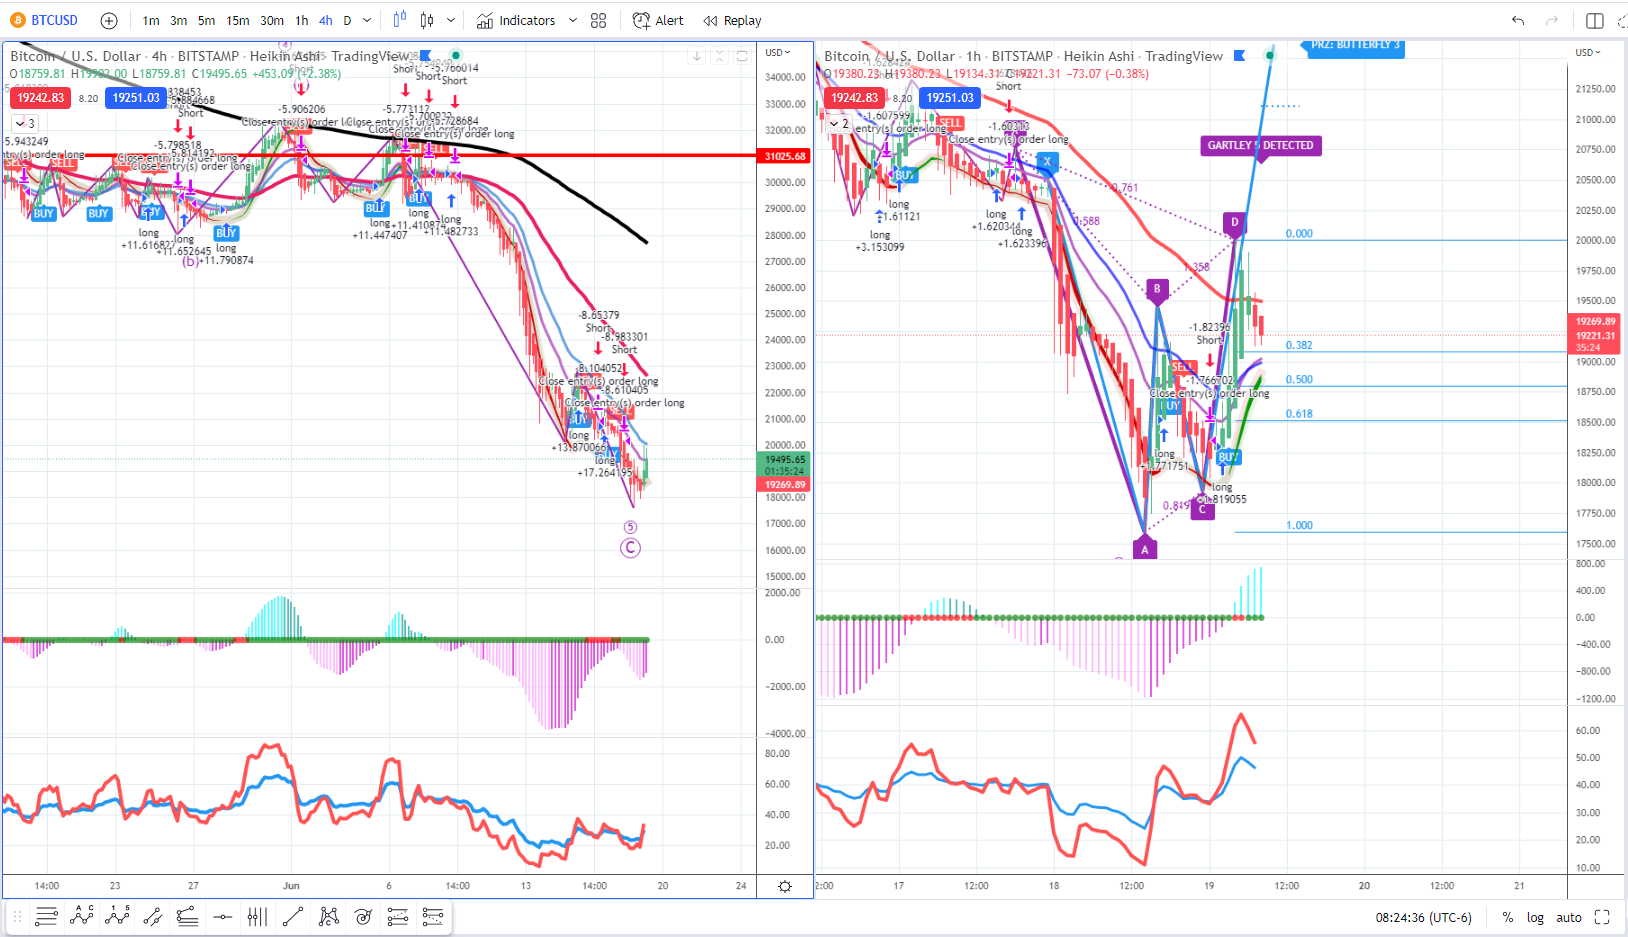1628x937 pixels.
Task: Select the trend line tool
Action: click(293, 917)
